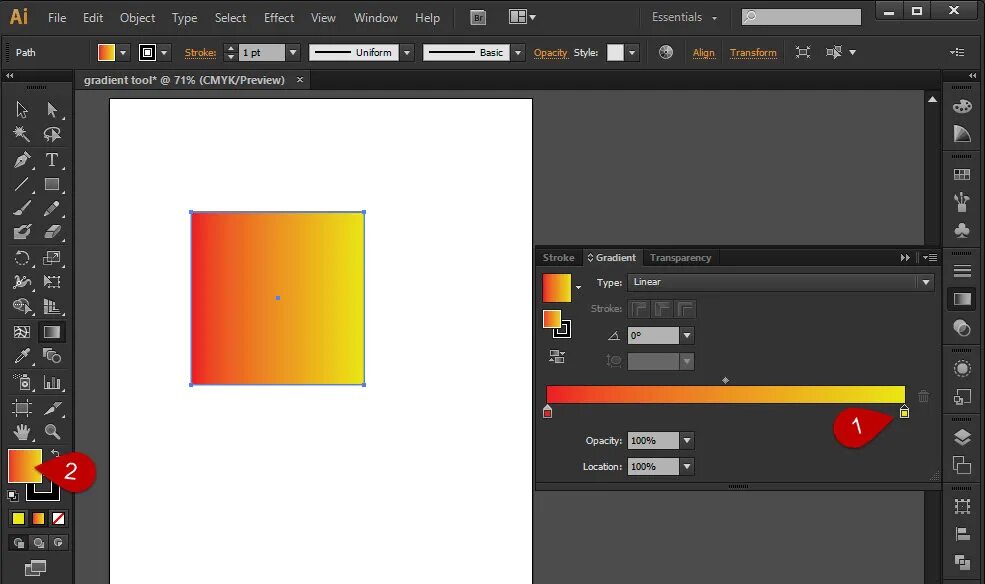The image size is (985, 584).
Task: Set paint mode to None
Action: click(x=58, y=518)
